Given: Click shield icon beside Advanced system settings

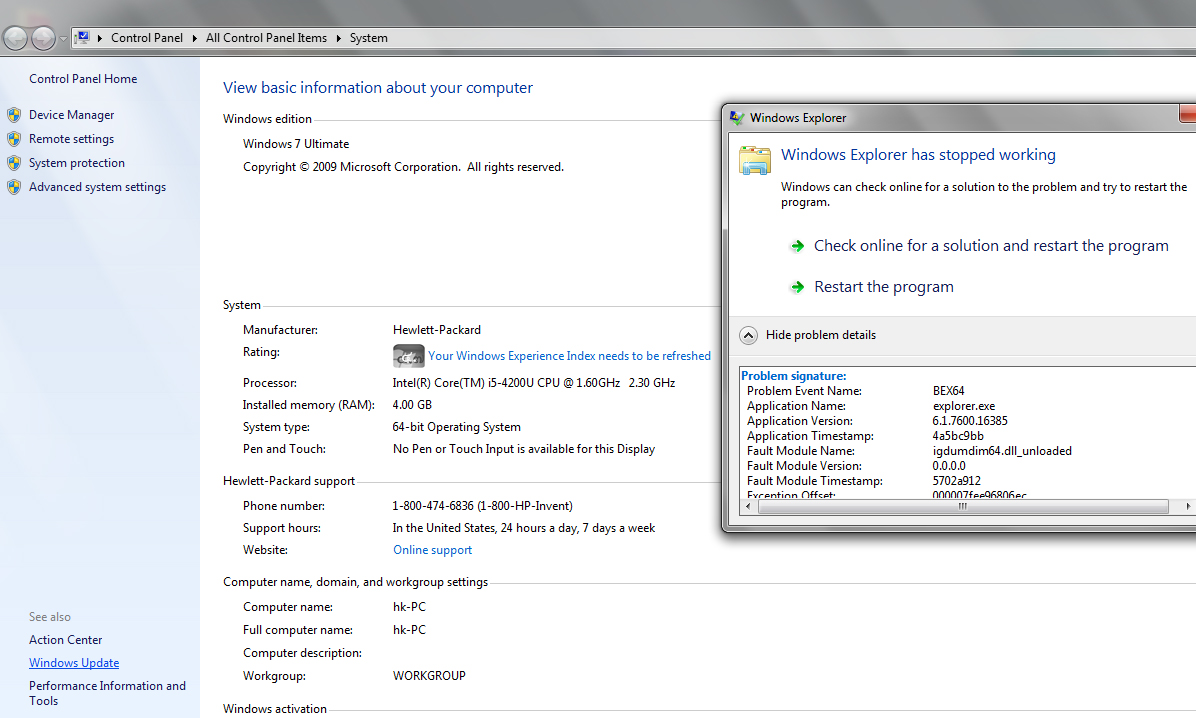Looking at the screenshot, I should pos(14,187).
